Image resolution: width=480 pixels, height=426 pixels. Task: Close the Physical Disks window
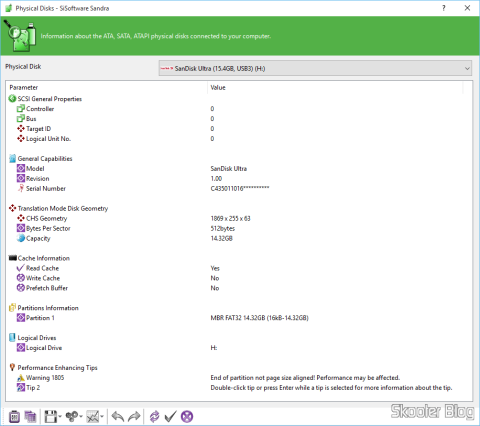pos(467,8)
